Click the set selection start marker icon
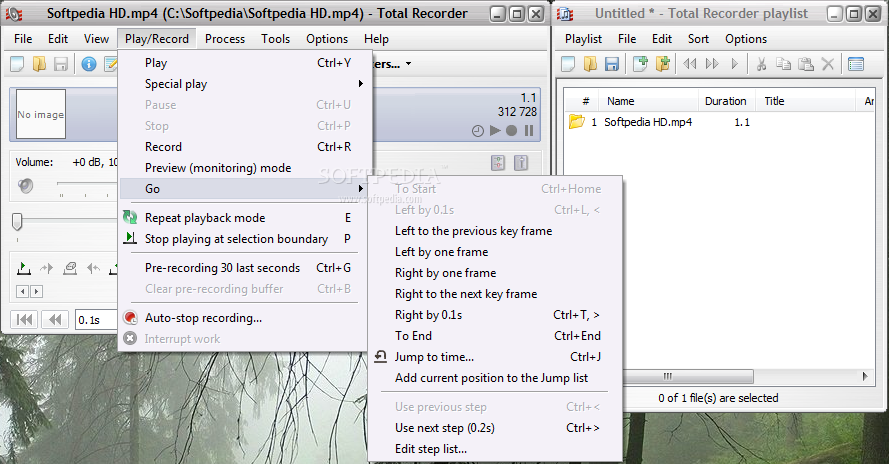889x464 pixels. click(x=23, y=268)
